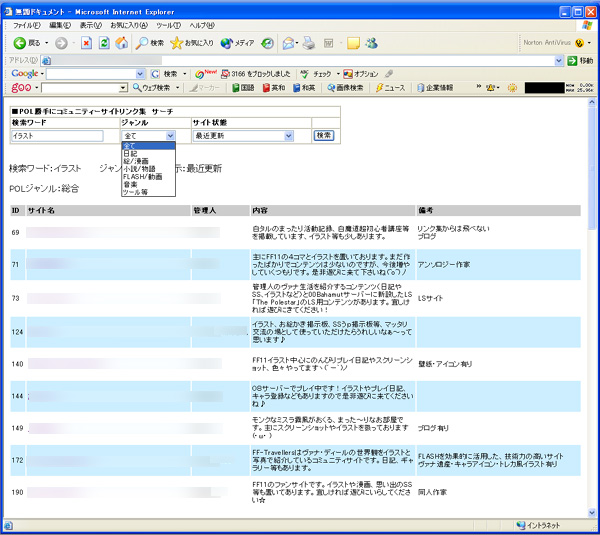The width and height of the screenshot is (600, 535).
Task: Go to Home page icon
Action: point(121,43)
